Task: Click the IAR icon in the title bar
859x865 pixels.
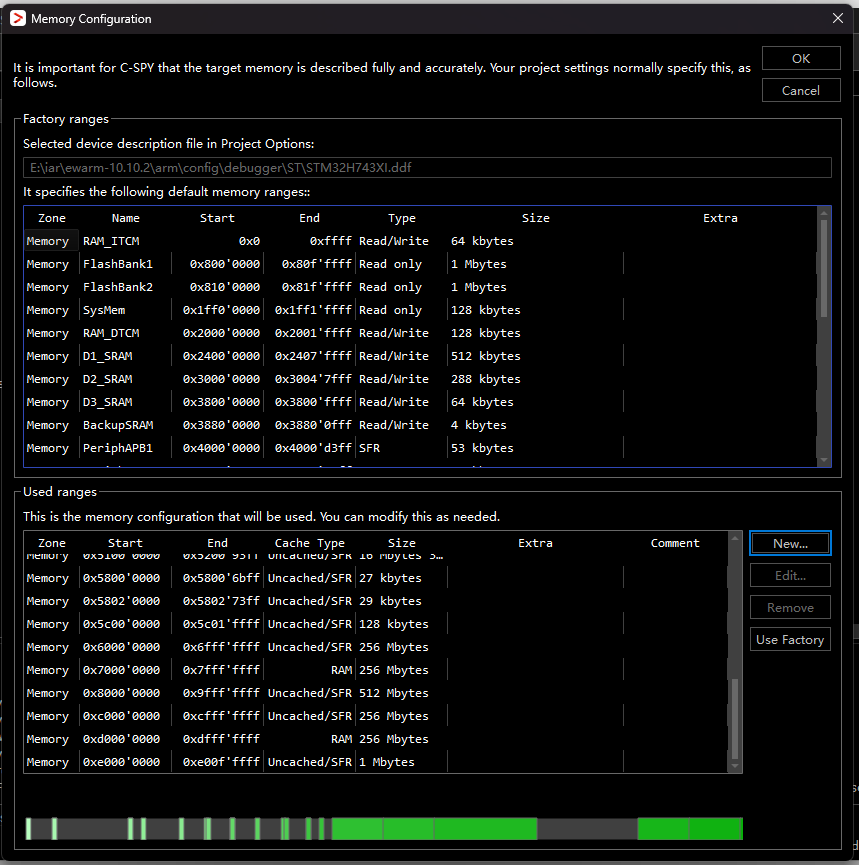Action: click(x=18, y=18)
